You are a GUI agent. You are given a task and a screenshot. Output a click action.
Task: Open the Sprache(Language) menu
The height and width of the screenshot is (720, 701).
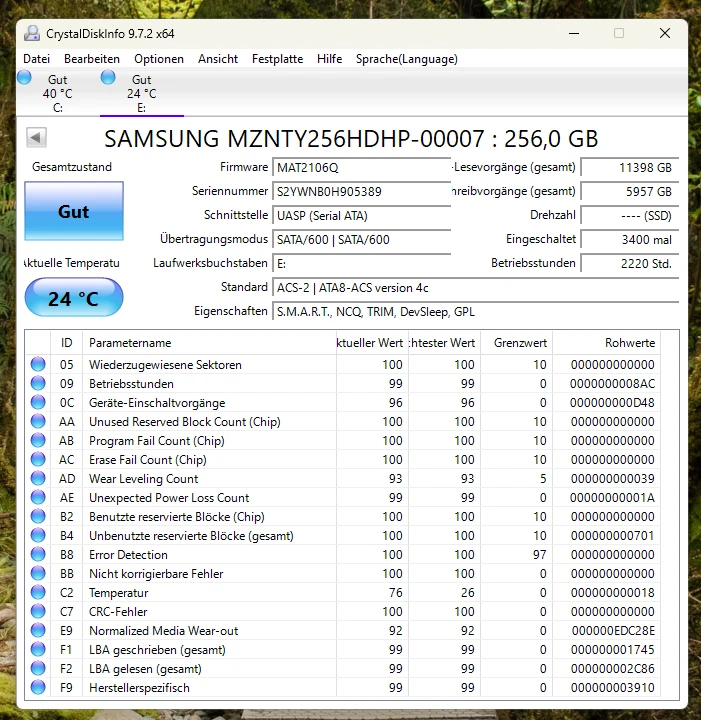click(407, 59)
